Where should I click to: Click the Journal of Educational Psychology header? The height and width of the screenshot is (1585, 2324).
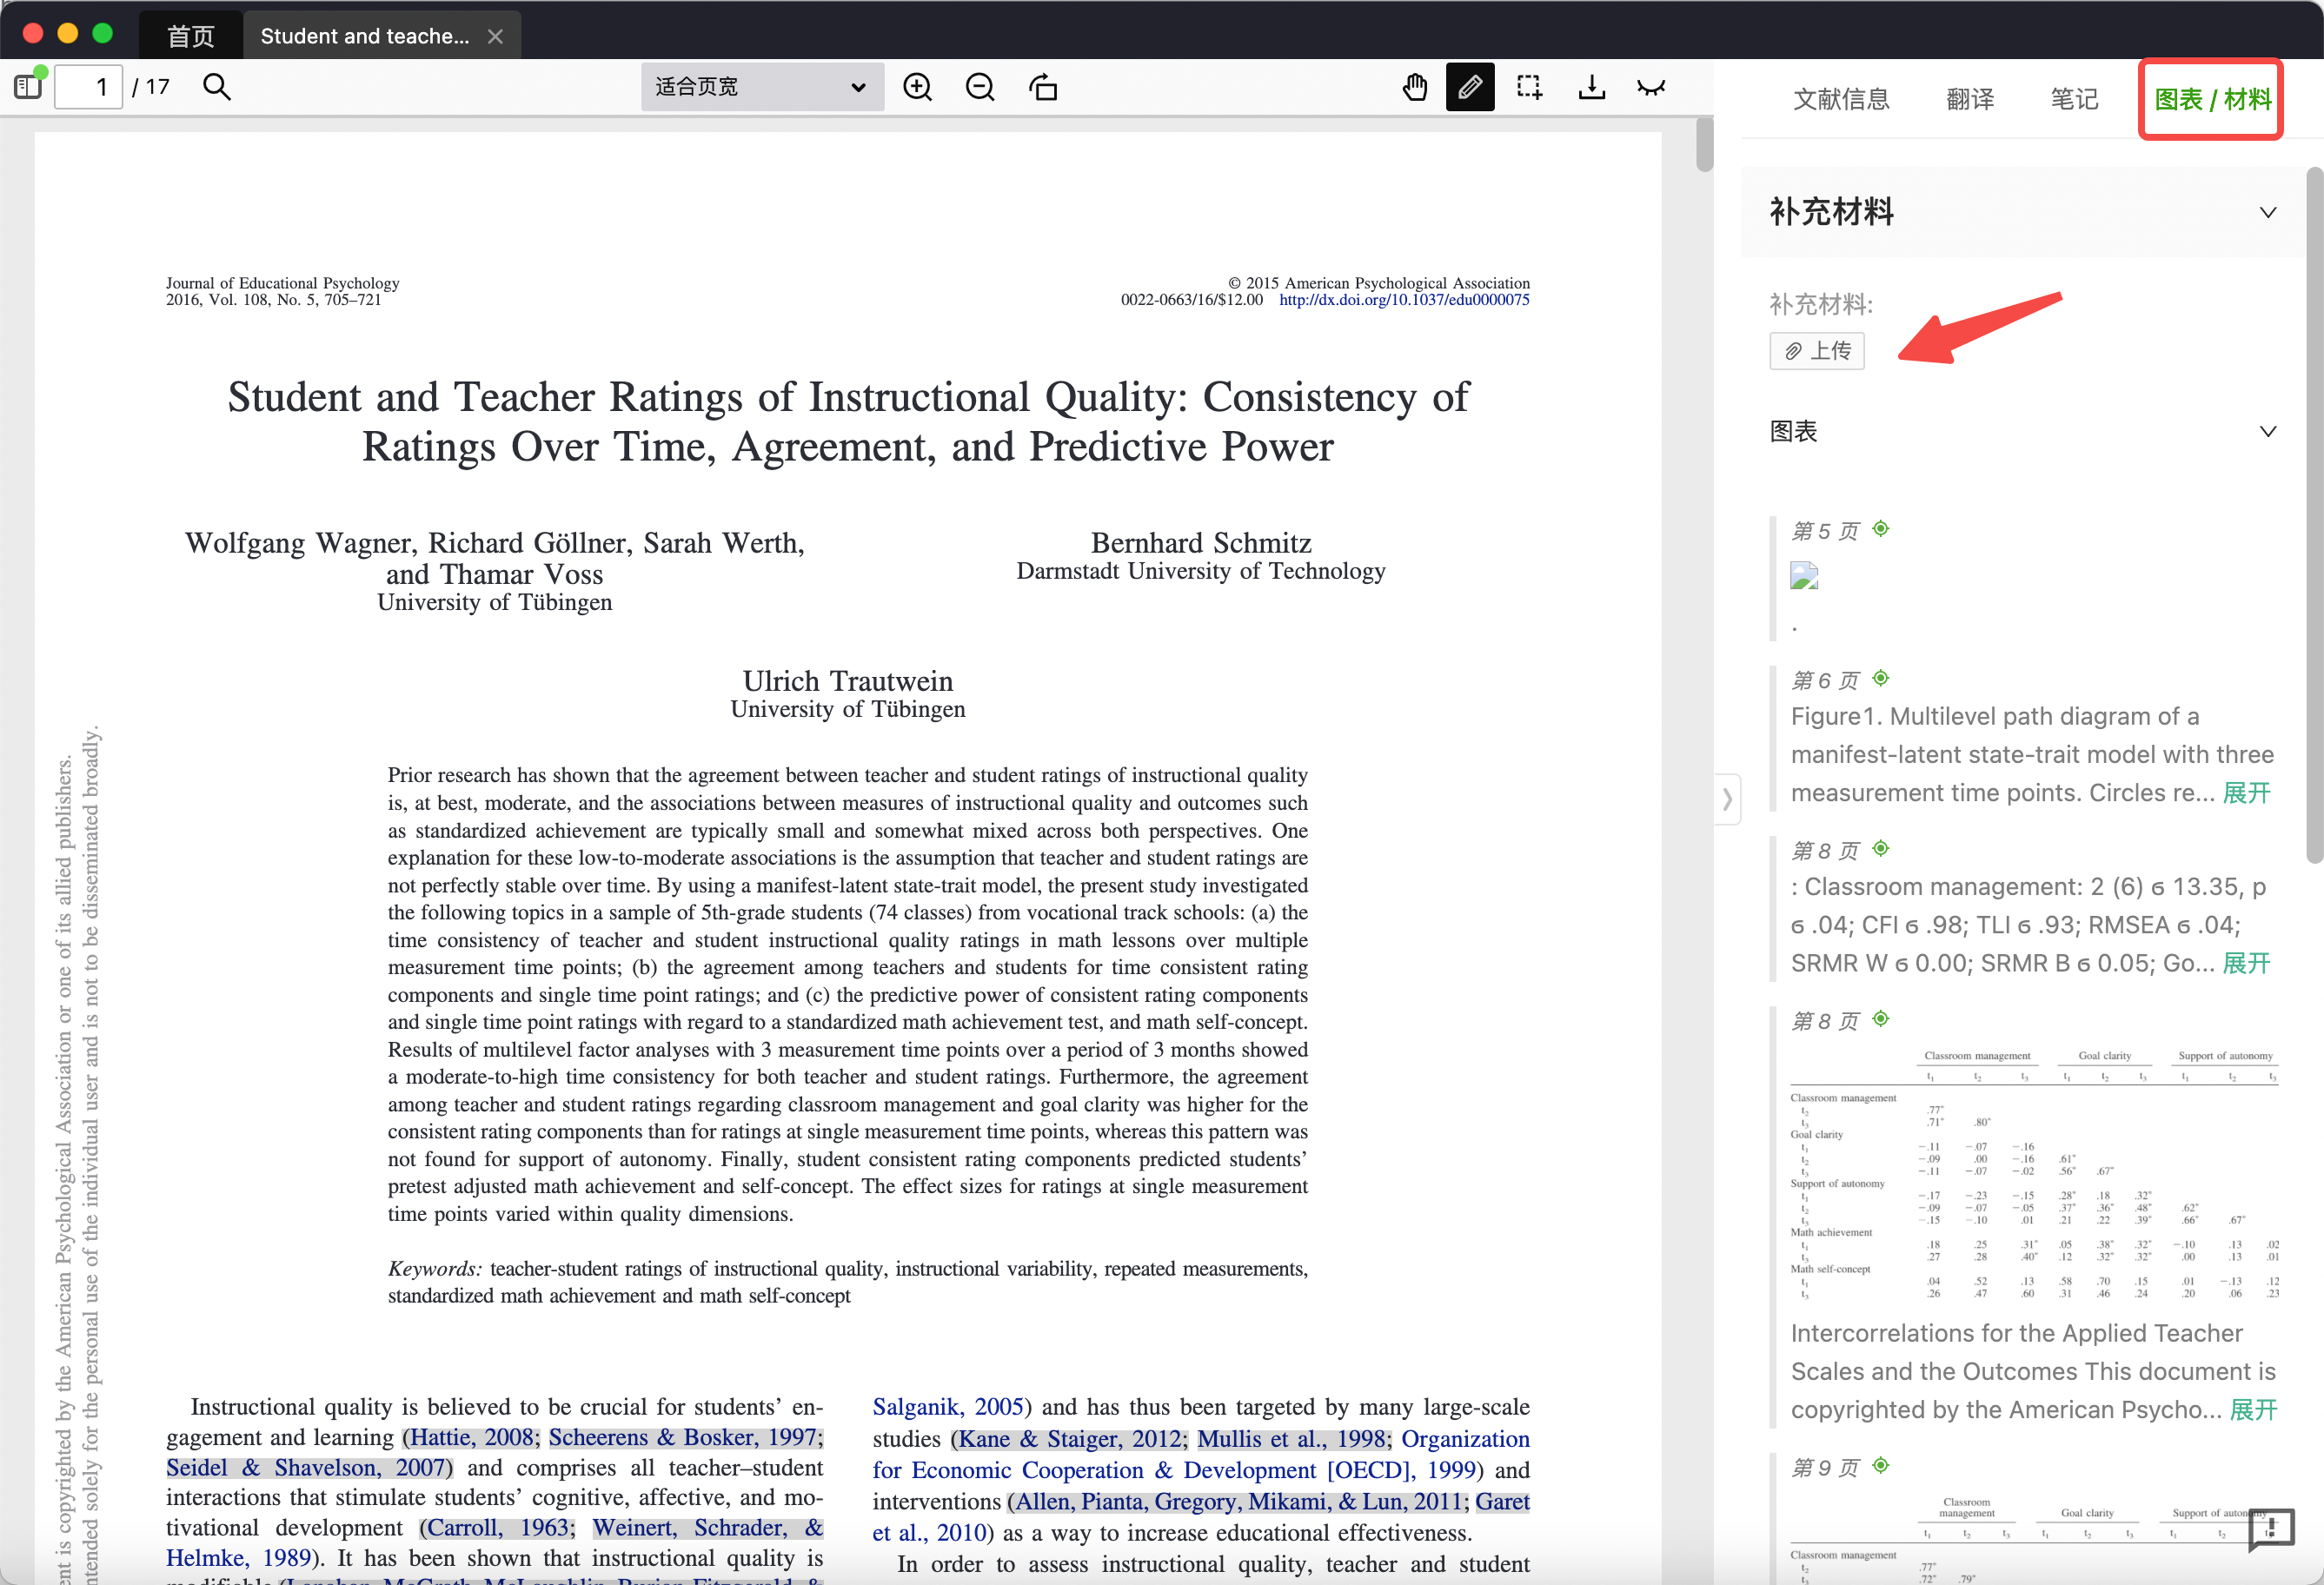click(x=282, y=283)
